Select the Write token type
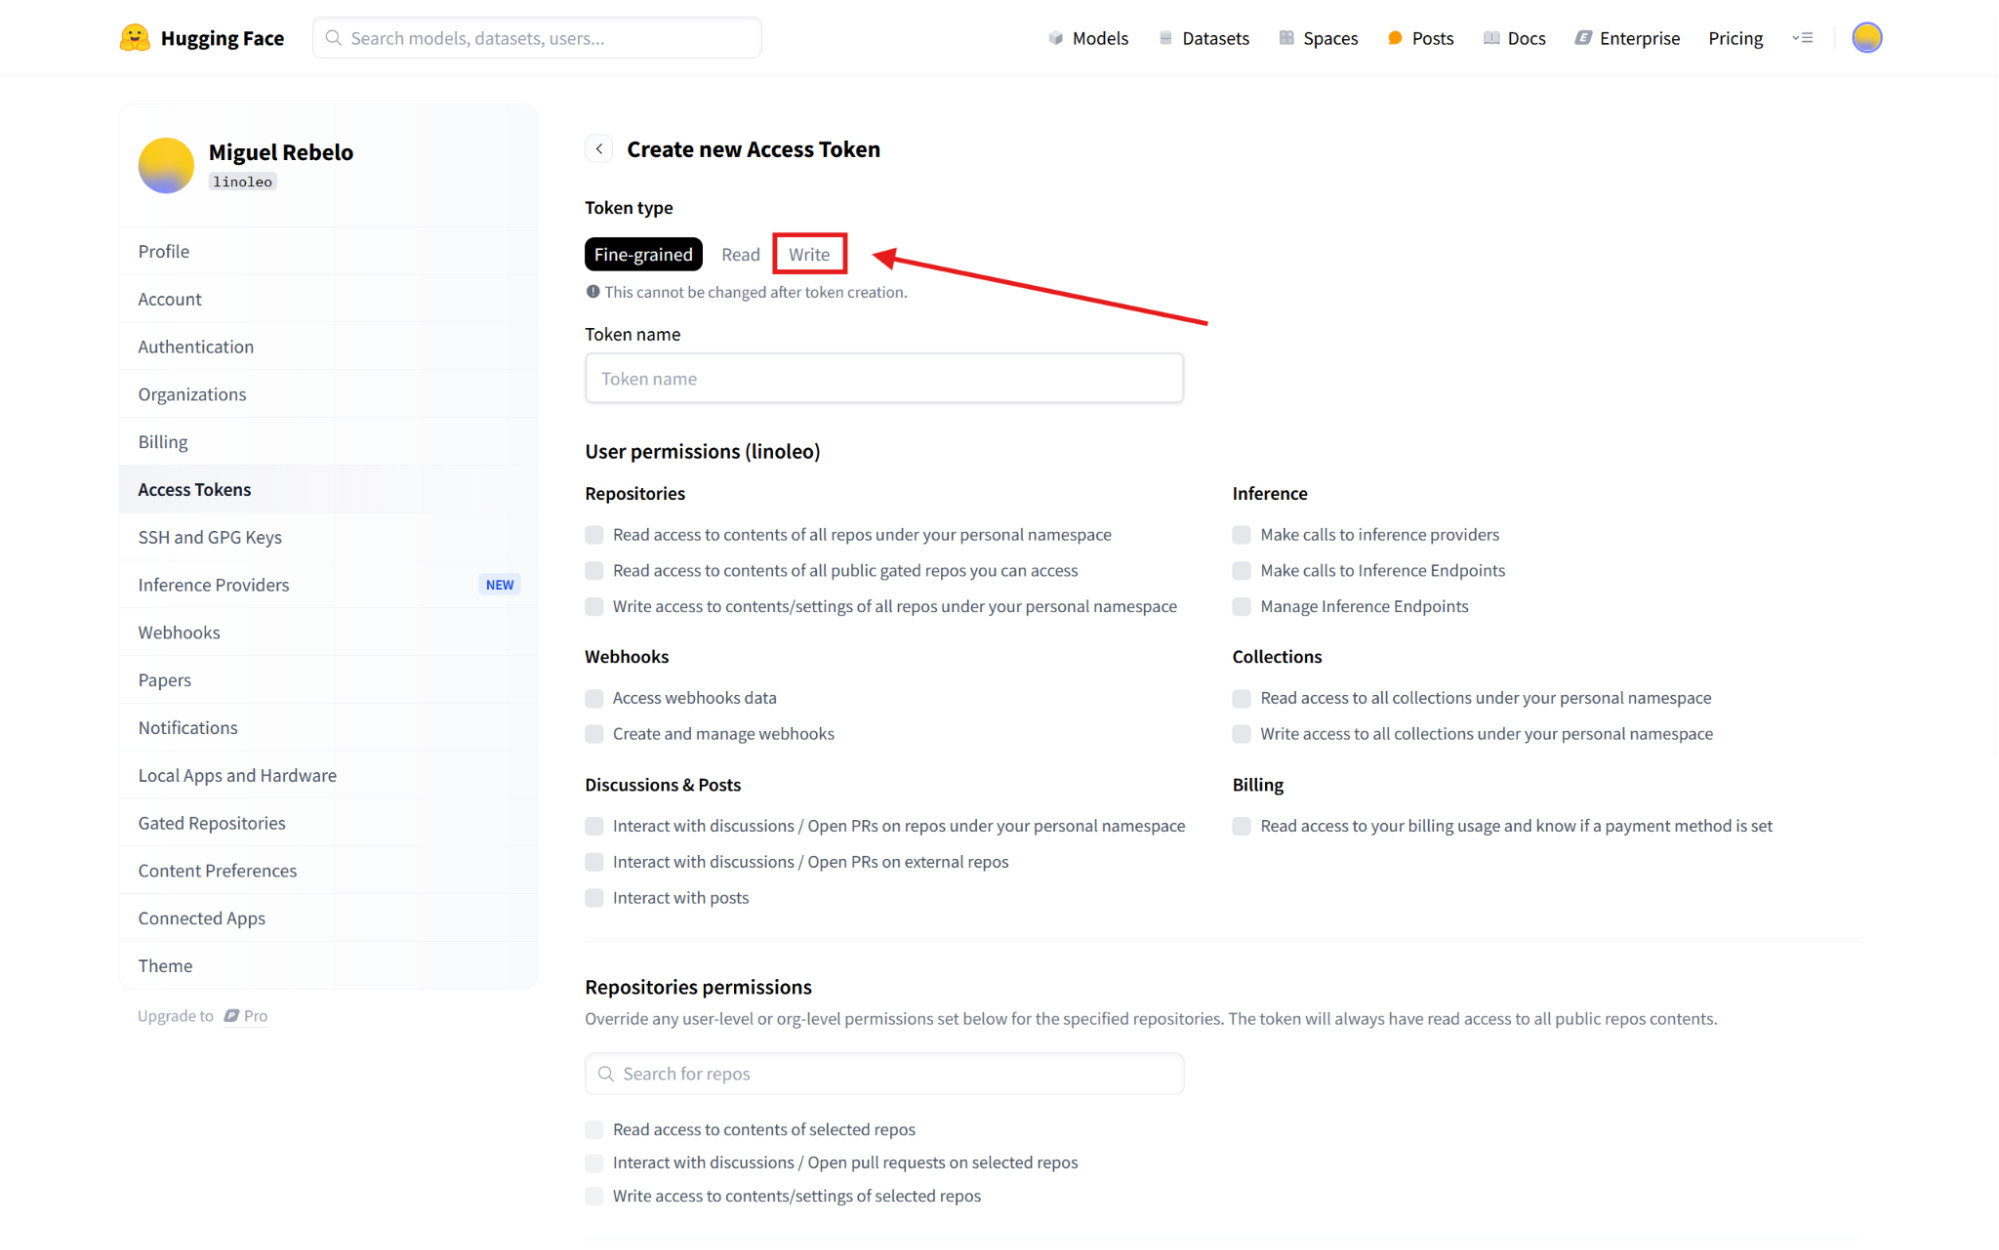 tap(809, 254)
